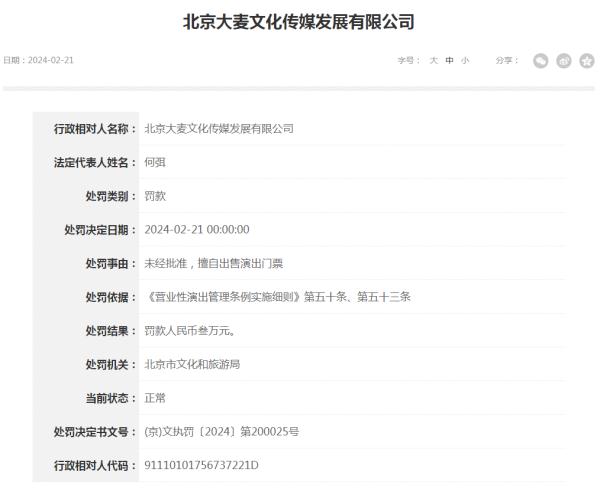Image resolution: width=600 pixels, height=488 pixels.
Task: Click the penalty type value 罚款
Action: coord(155,196)
